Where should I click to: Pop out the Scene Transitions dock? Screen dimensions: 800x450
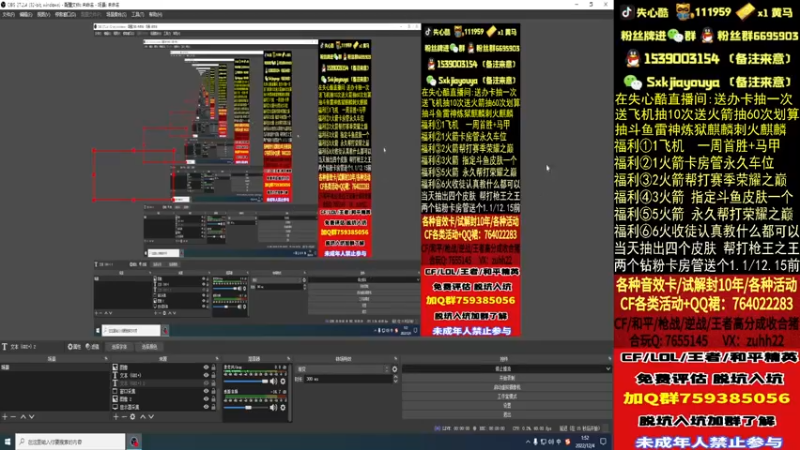pyautogui.click(x=395, y=359)
